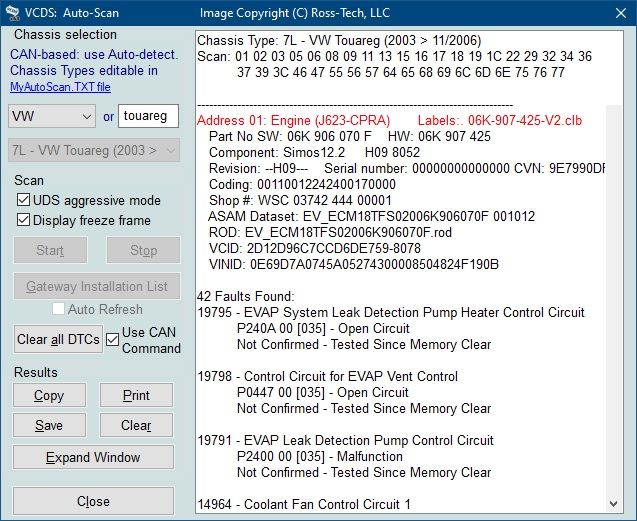Click the ASAM Dataset line
637x521 pixels.
click(x=372, y=216)
